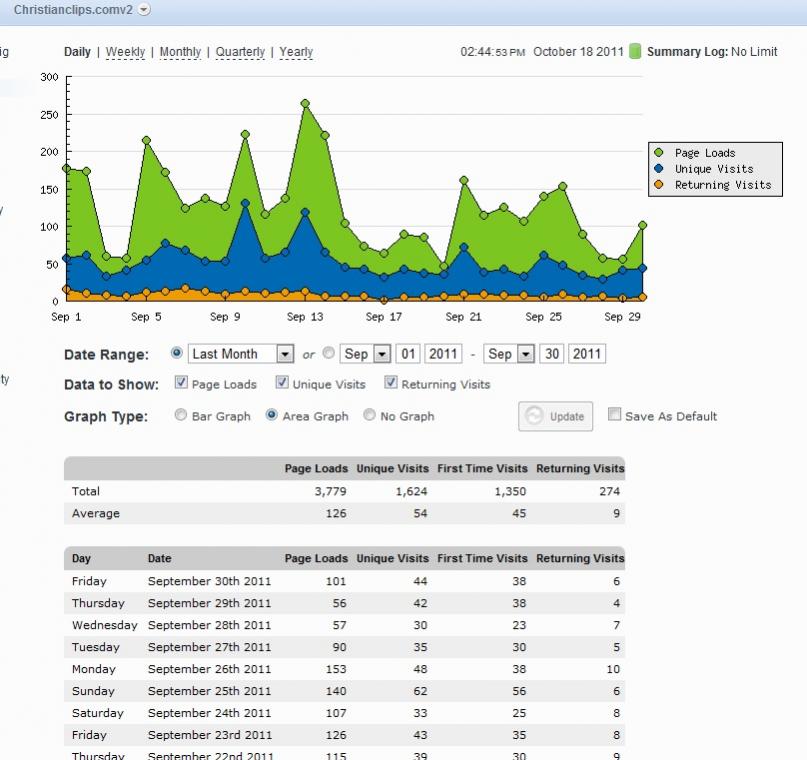Open the start month Sep dropdown
This screenshot has width=807, height=760.
pyautogui.click(x=381, y=354)
